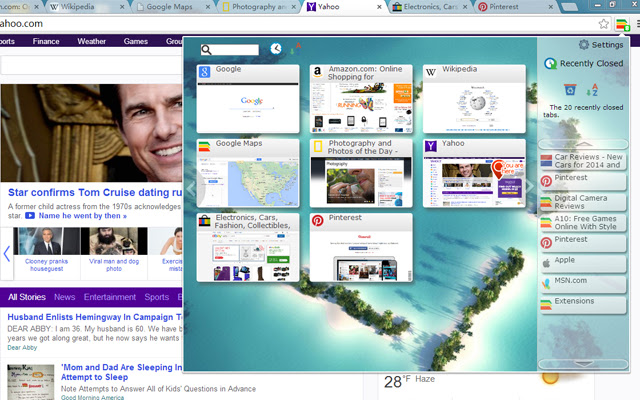Open Star confirms Tom Cruise dating headline
640x400 pixels.
(x=95, y=192)
